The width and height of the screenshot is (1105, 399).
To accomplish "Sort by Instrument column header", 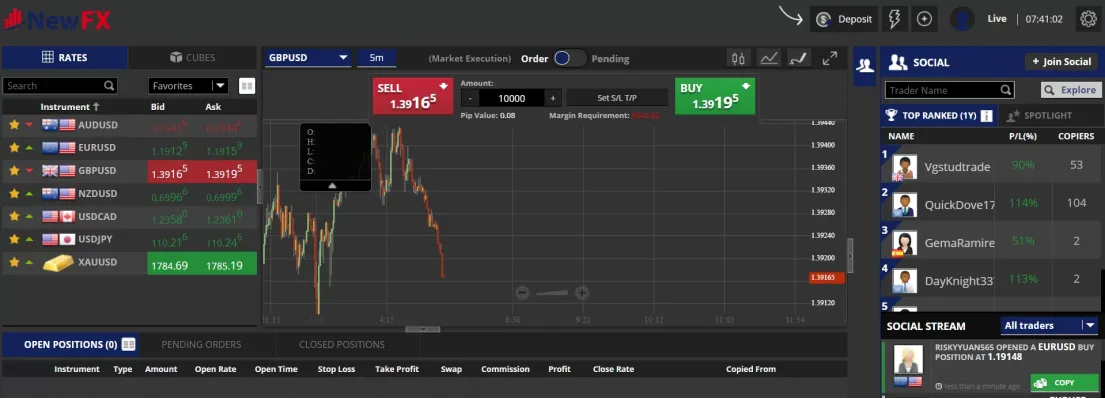I will 69,107.
